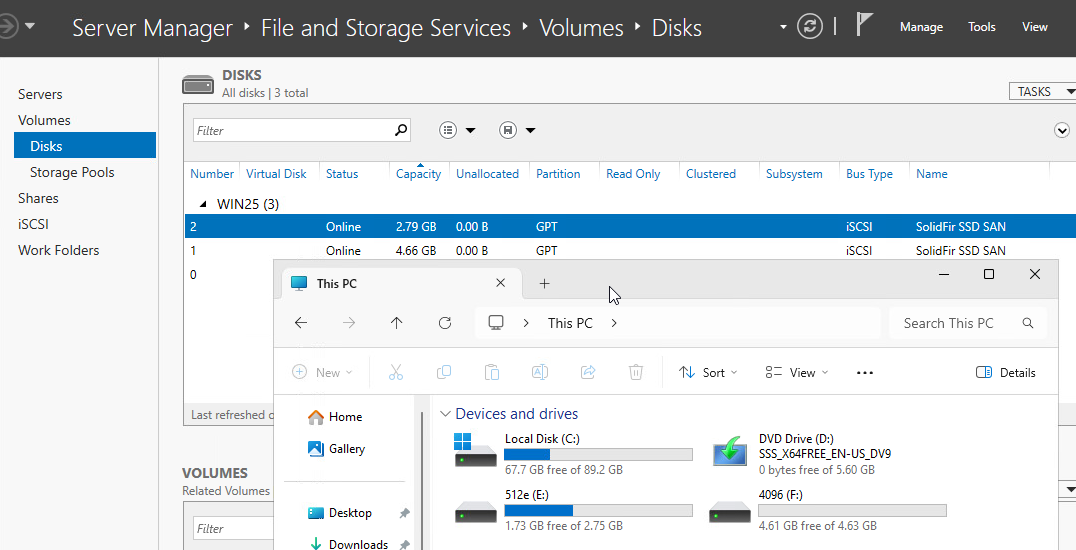Sort disks by the Bus Type column header
Screen dimensions: 1076x550
tap(869, 174)
